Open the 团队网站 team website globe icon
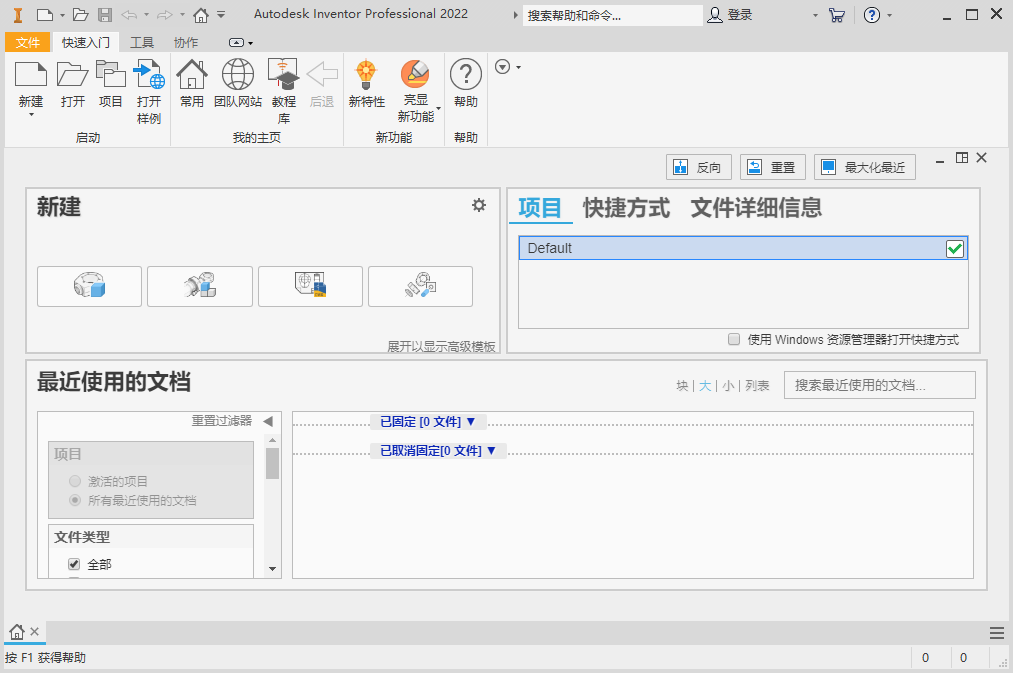1013x673 pixels. click(238, 76)
